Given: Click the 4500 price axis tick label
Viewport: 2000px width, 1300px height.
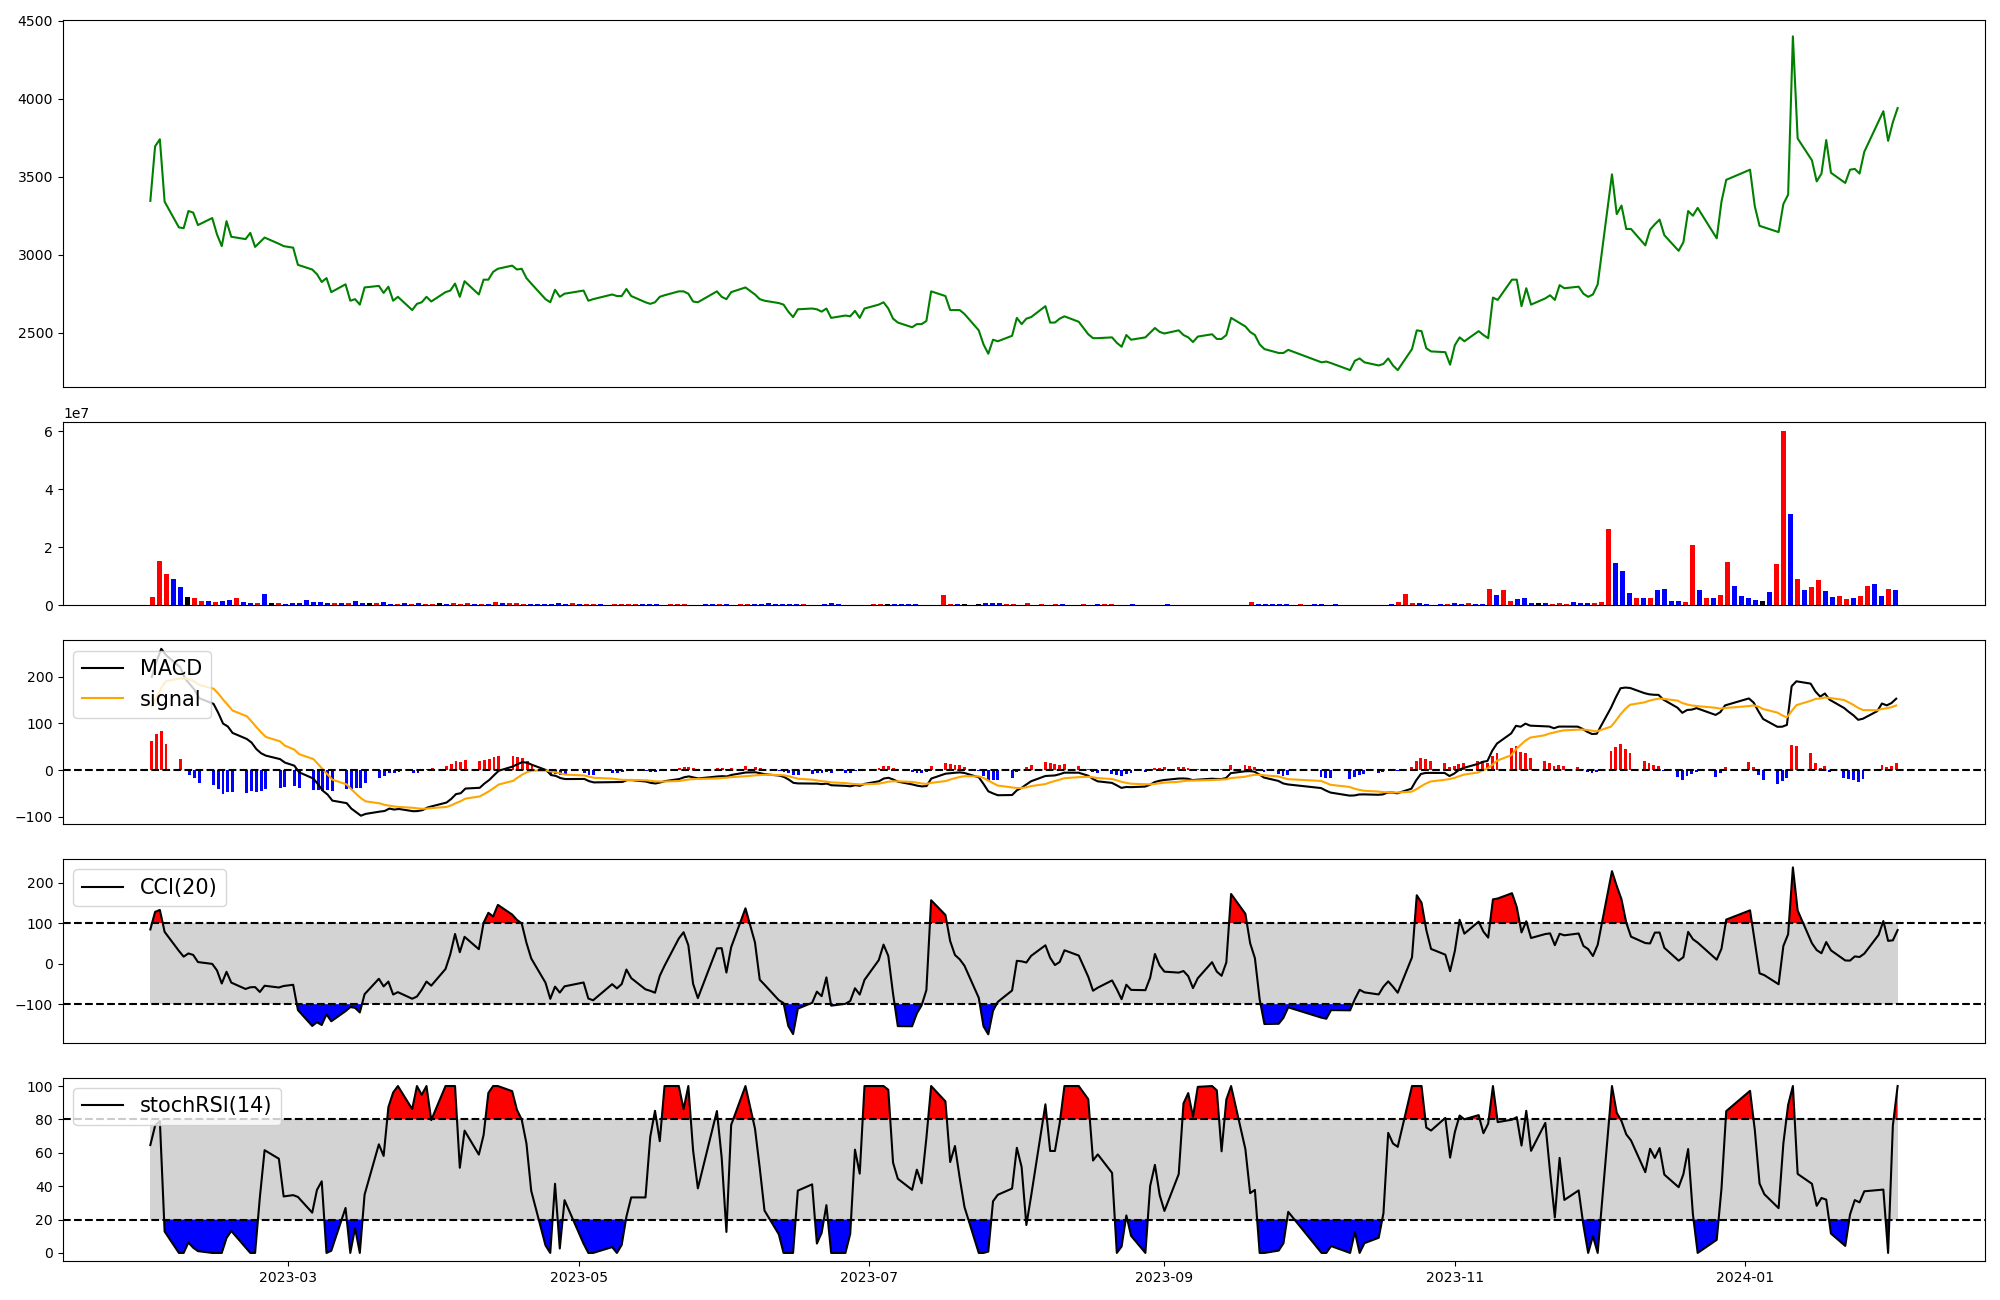Looking at the screenshot, I should pyautogui.click(x=37, y=21).
